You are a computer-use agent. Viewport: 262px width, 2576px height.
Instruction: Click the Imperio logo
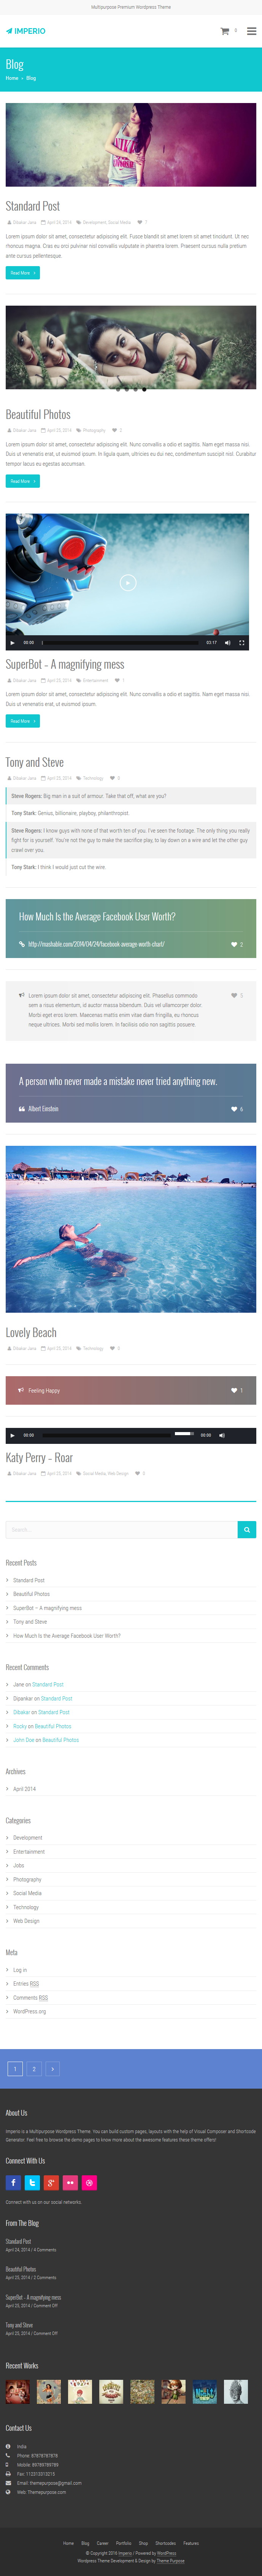point(25,31)
